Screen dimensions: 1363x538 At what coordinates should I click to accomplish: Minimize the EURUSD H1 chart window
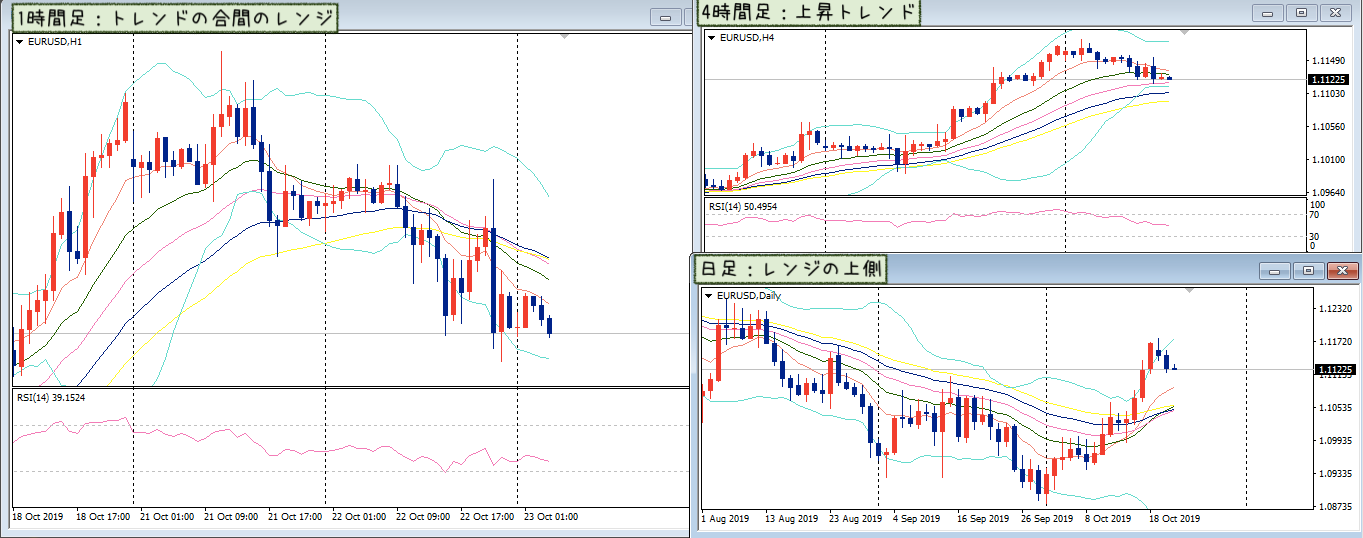(665, 17)
